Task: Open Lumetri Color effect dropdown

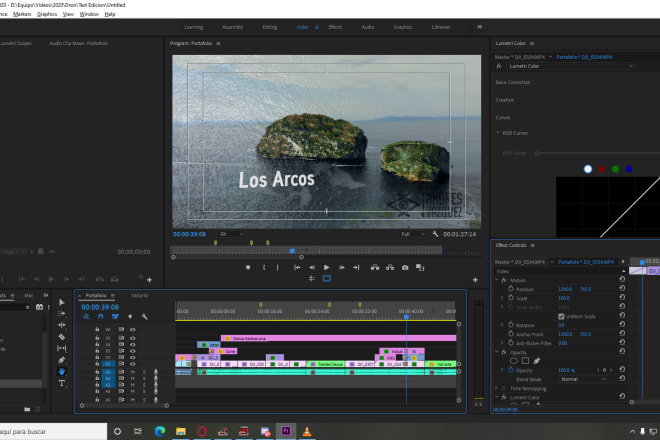Action: coord(570,66)
